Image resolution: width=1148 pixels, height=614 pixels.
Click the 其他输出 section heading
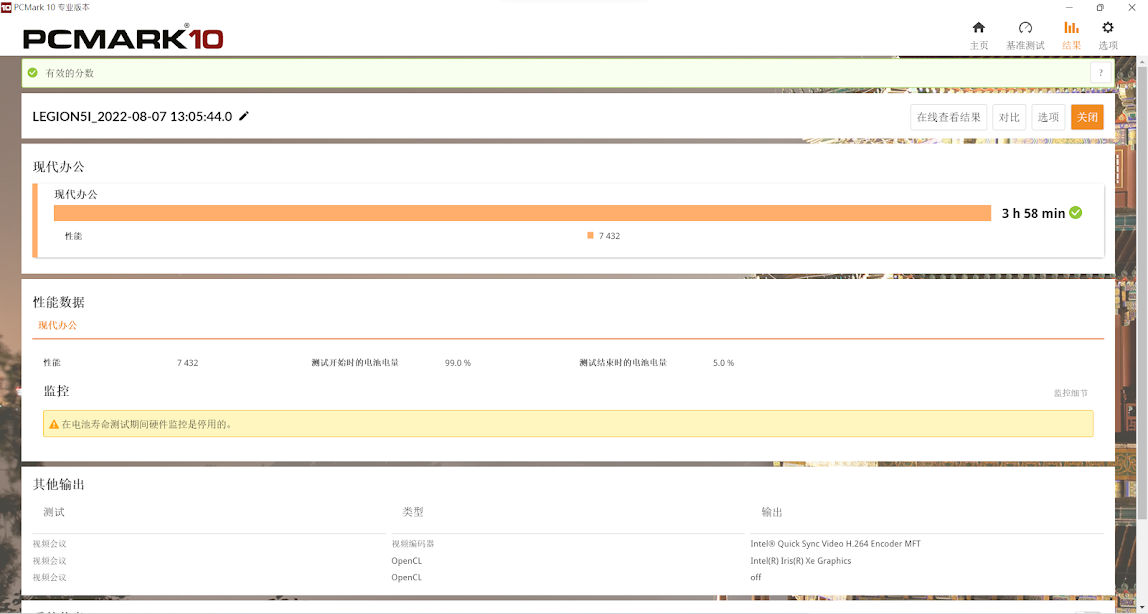(59, 484)
